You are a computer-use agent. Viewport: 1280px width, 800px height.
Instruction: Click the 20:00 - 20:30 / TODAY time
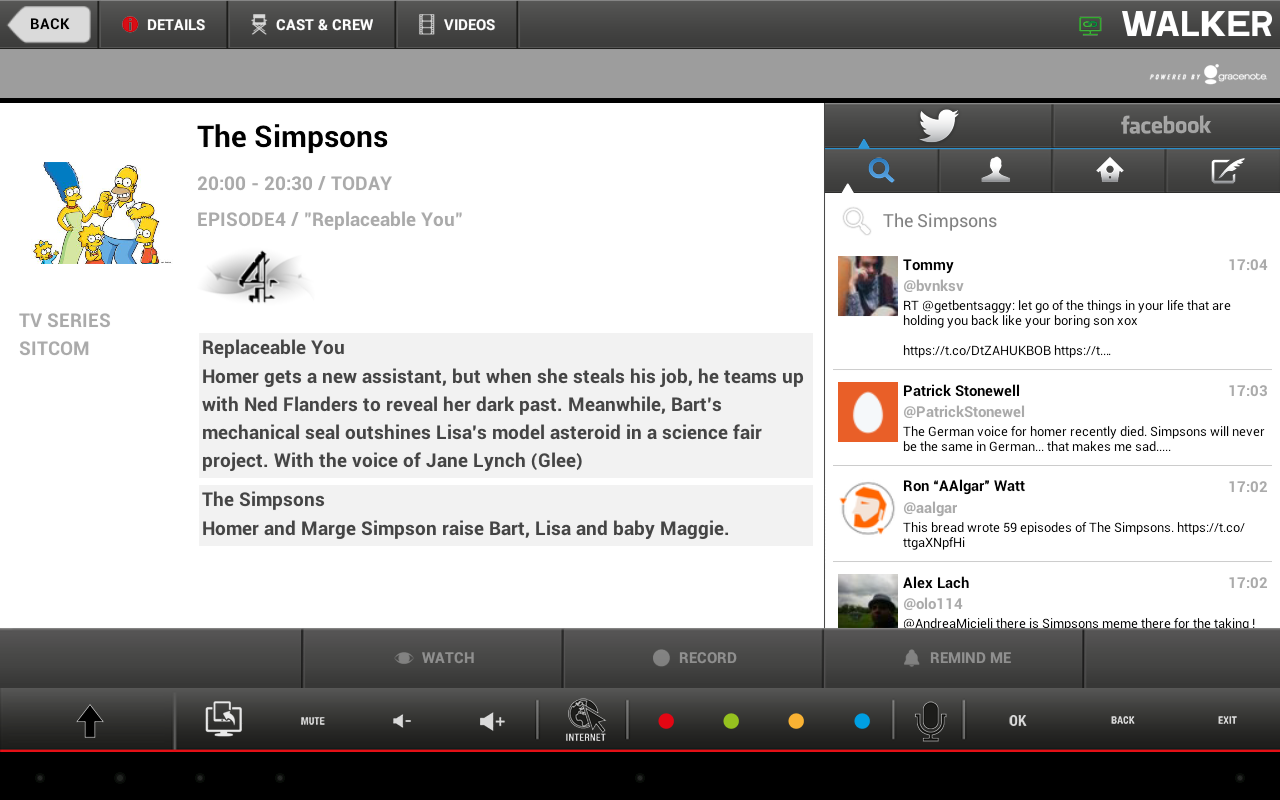point(294,184)
